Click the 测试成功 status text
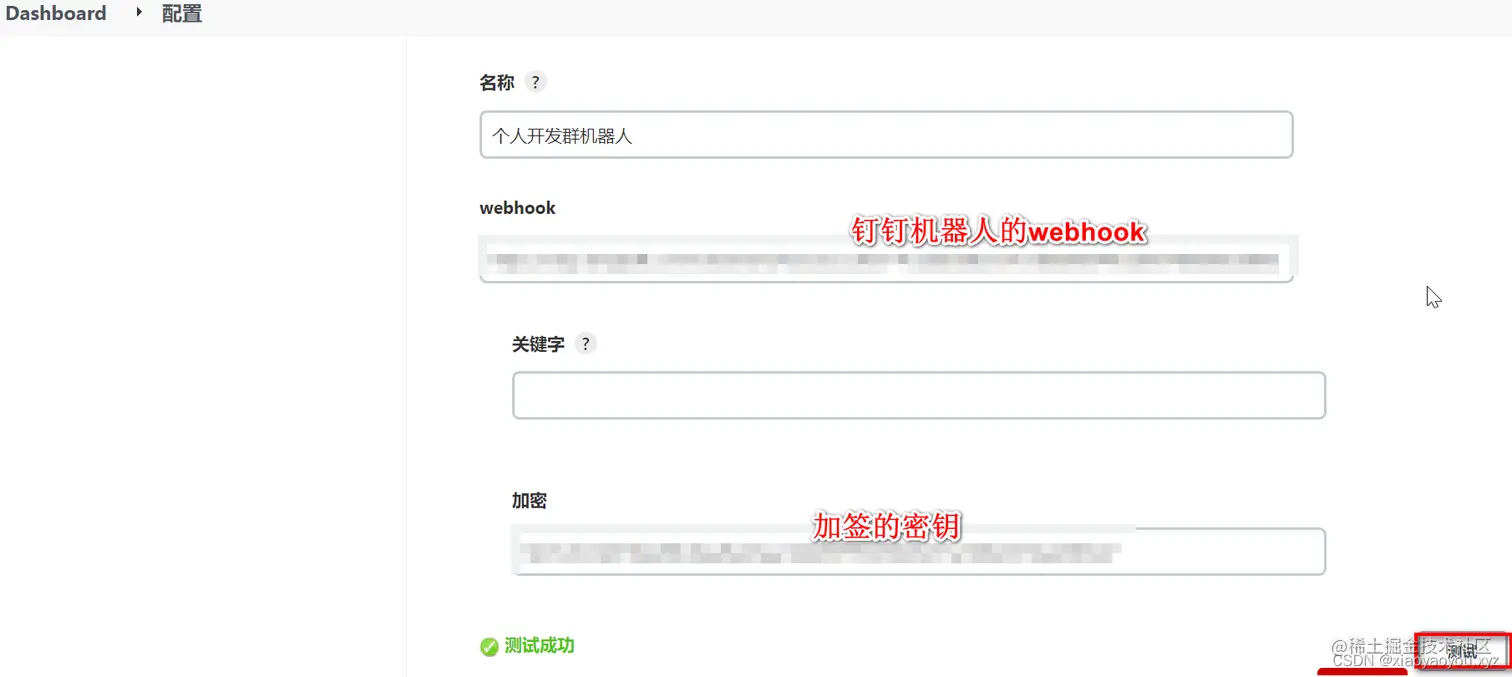The width and height of the screenshot is (1512, 677). (x=539, y=646)
